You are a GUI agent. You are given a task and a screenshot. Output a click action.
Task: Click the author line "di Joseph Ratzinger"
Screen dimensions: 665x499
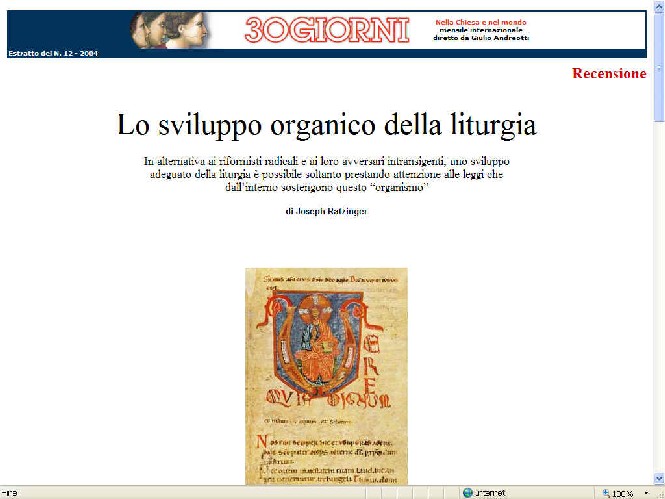tap(326, 211)
